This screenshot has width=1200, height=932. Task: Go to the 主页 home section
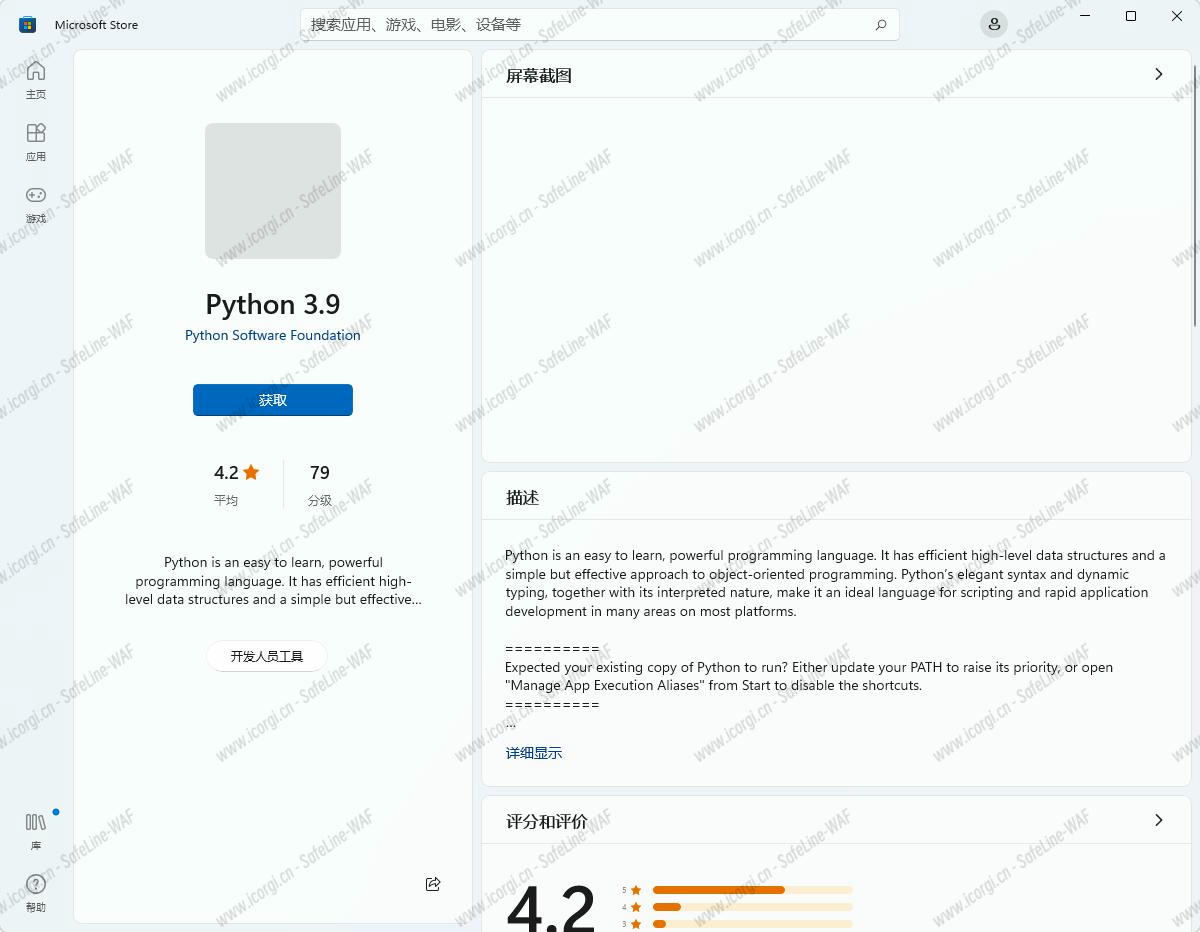click(x=36, y=80)
